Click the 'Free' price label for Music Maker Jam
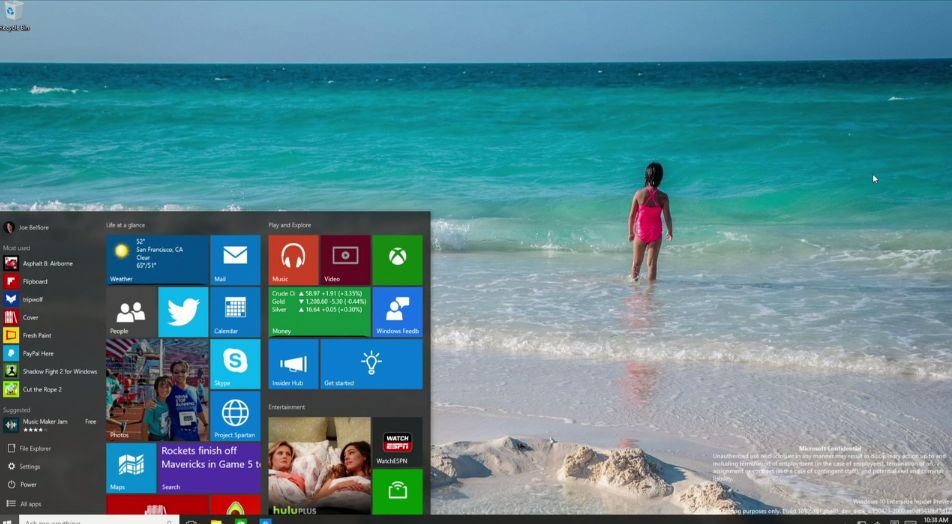 pyautogui.click(x=90, y=421)
